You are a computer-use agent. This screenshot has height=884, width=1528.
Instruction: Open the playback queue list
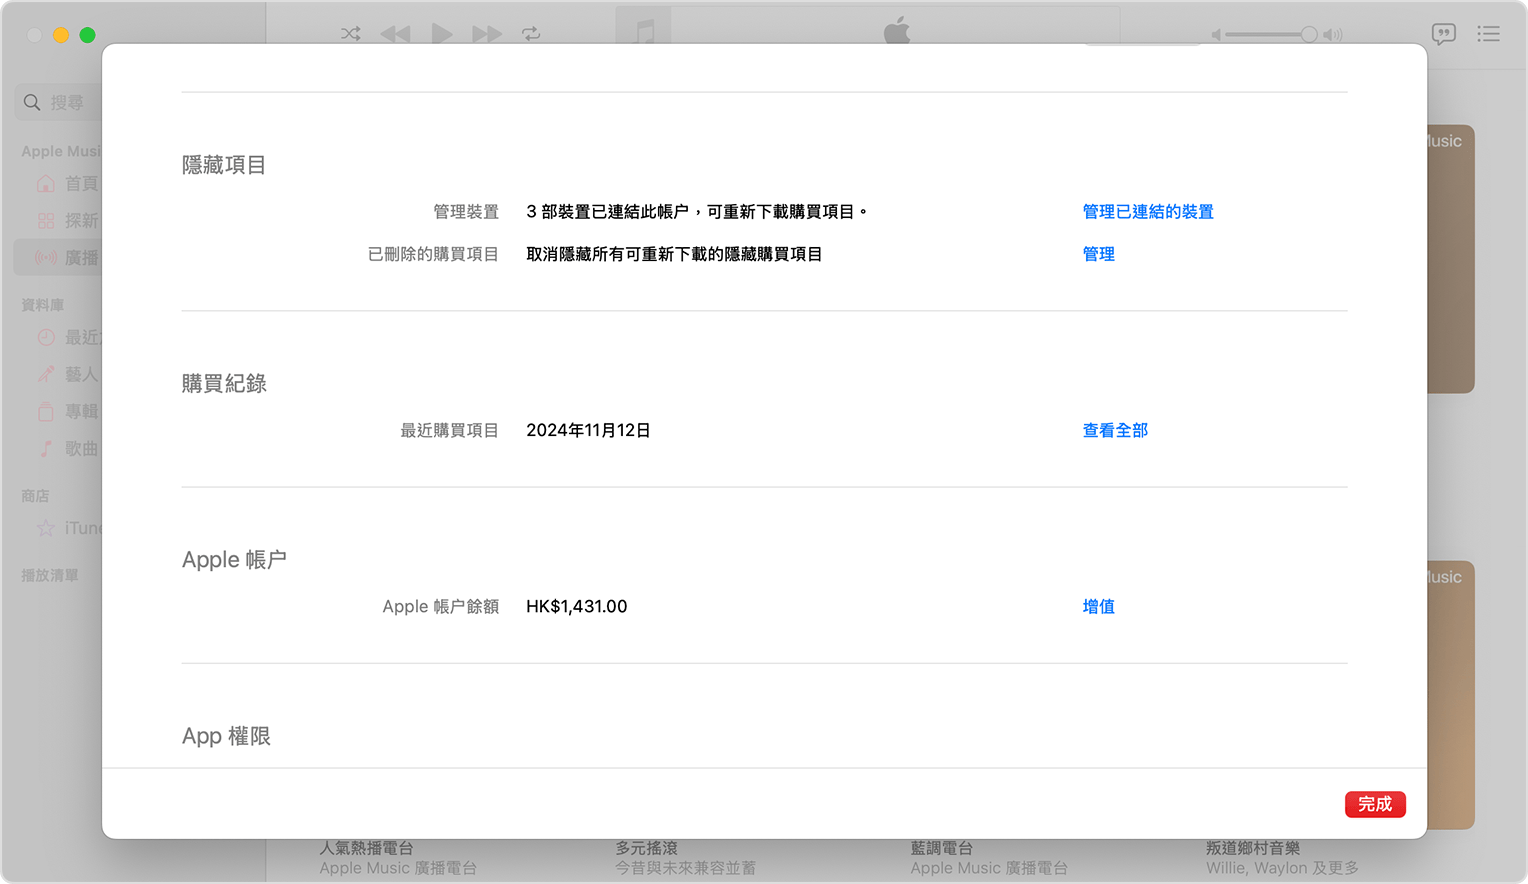pyautogui.click(x=1489, y=34)
